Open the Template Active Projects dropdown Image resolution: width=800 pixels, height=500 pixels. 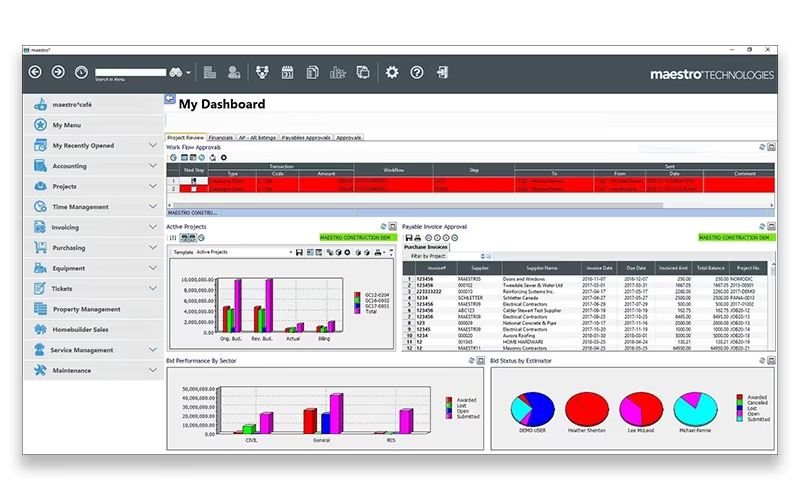click(291, 253)
